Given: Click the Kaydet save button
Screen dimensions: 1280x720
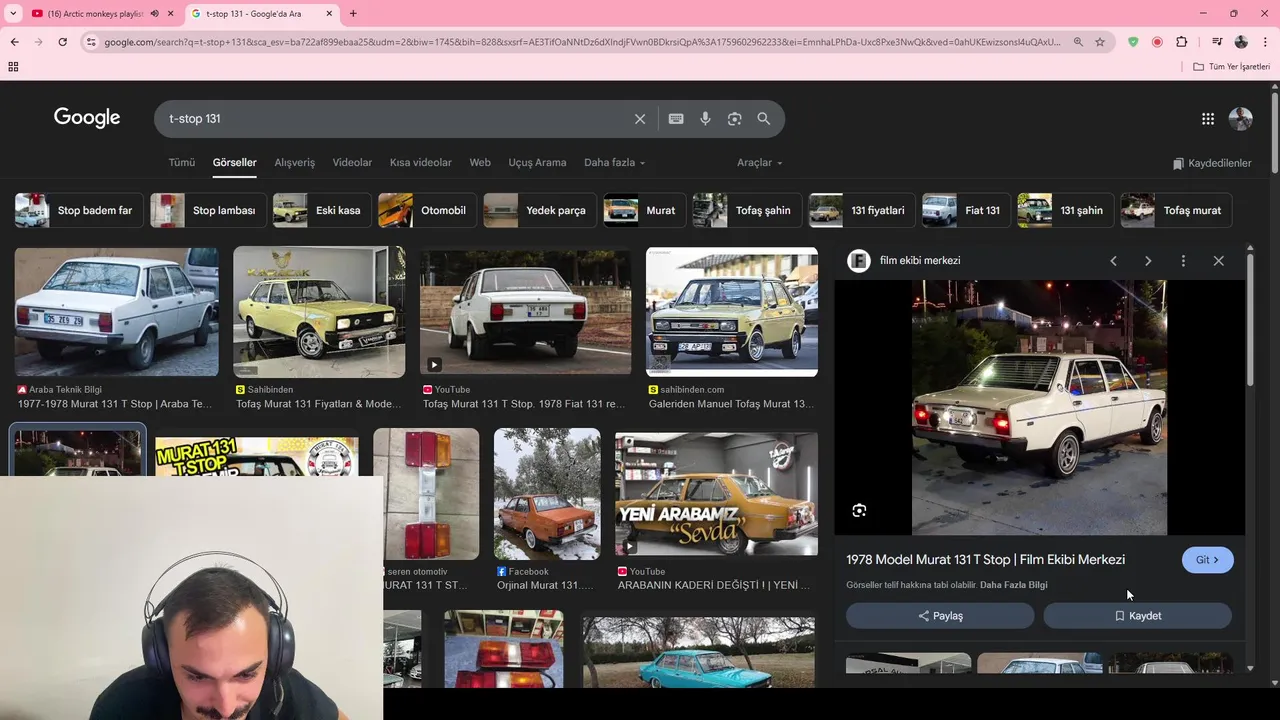Looking at the screenshot, I should click(1138, 616).
